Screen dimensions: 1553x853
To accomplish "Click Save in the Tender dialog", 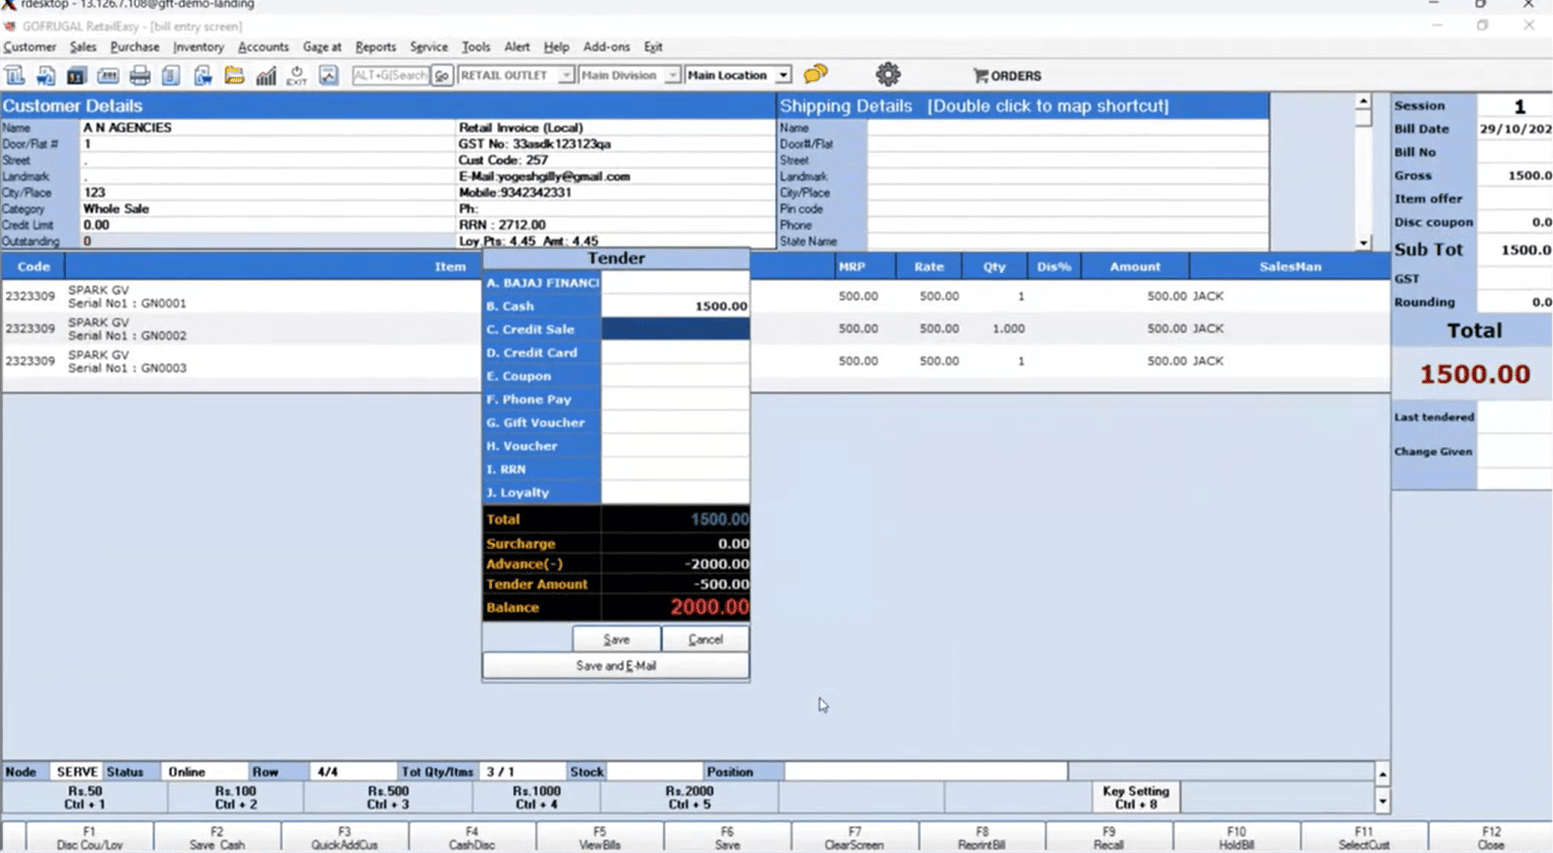I will click(616, 639).
